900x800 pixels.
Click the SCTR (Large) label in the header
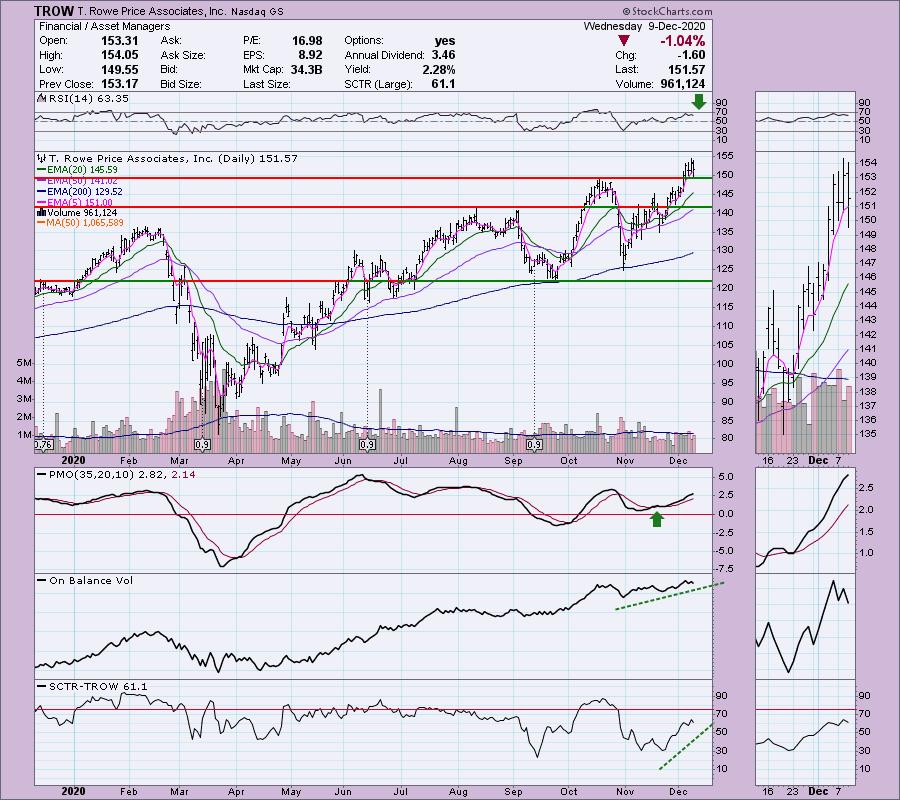tap(378, 84)
